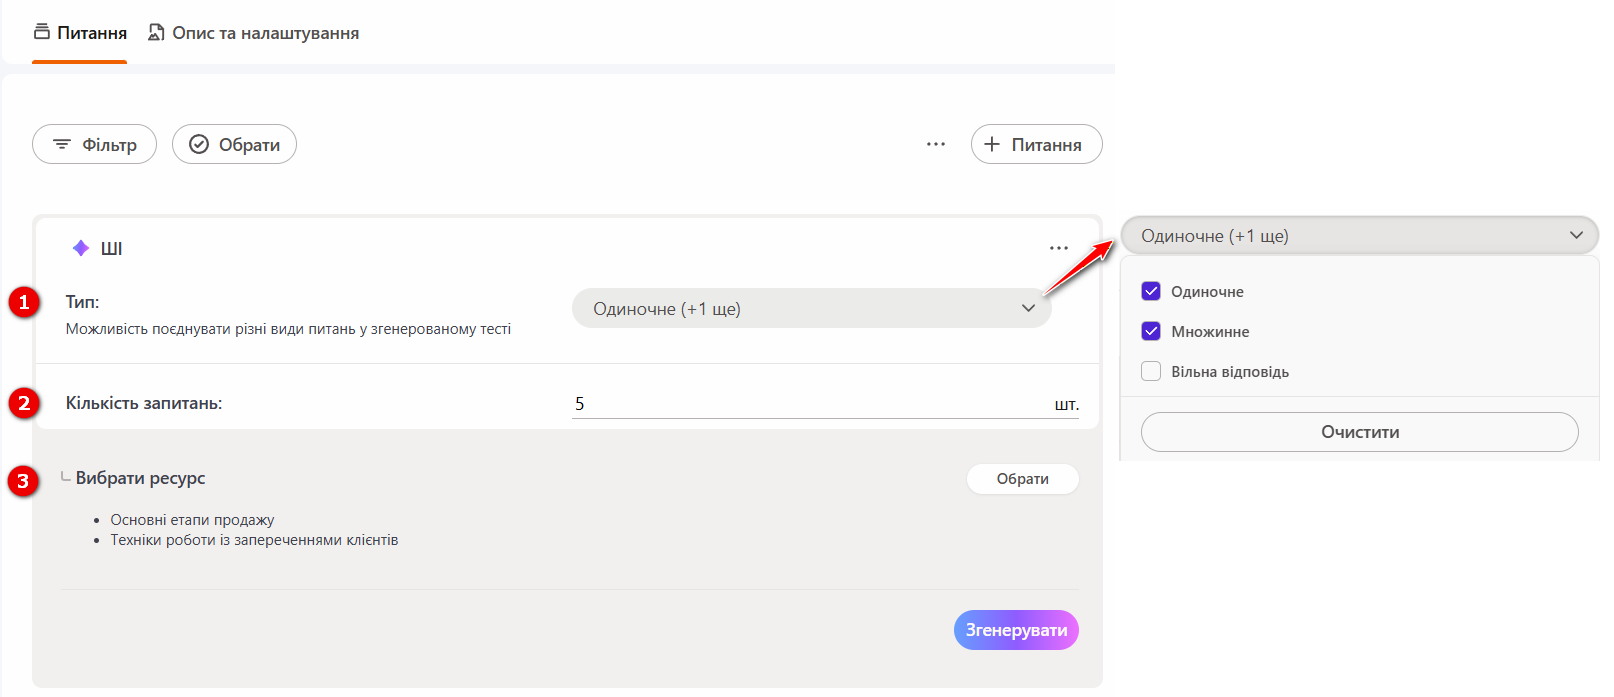Select the Основні етапи продажу resource item

tap(192, 520)
